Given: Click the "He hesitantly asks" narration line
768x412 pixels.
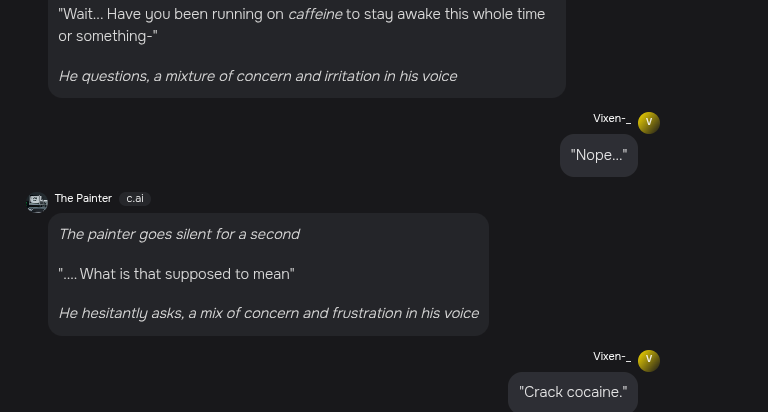Looking at the screenshot, I should pos(268,313).
